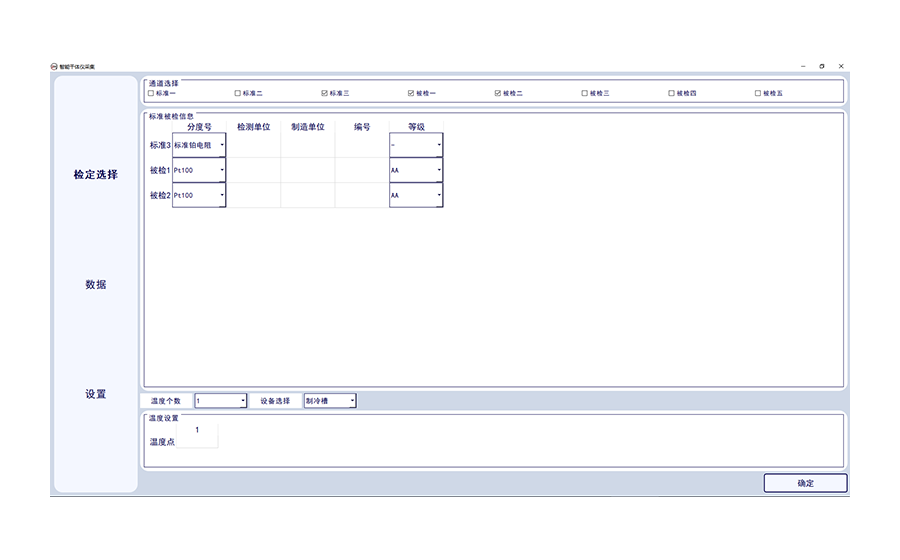Click the 检测单位 cell for 被检1
The image size is (900, 560).
[x=253, y=170]
